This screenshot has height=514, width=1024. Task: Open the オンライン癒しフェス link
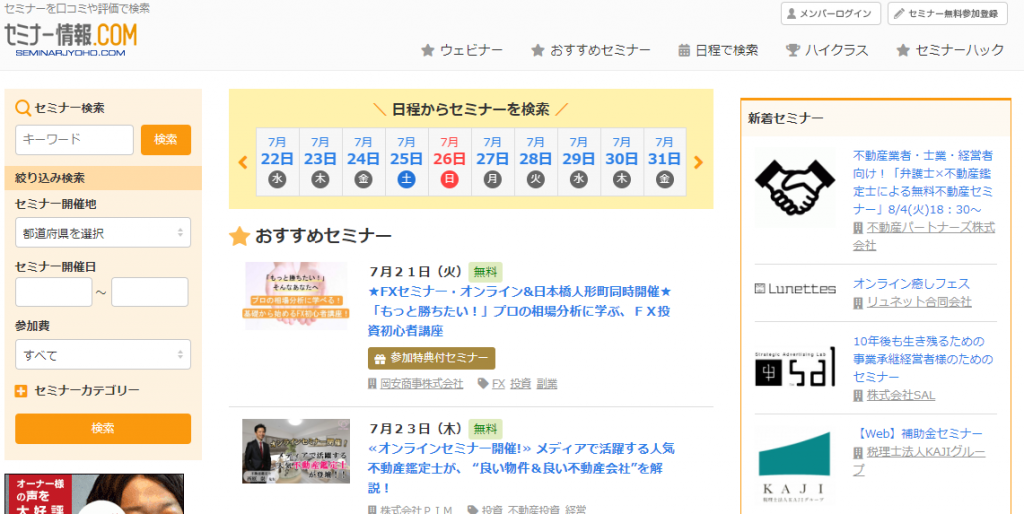tap(911, 283)
